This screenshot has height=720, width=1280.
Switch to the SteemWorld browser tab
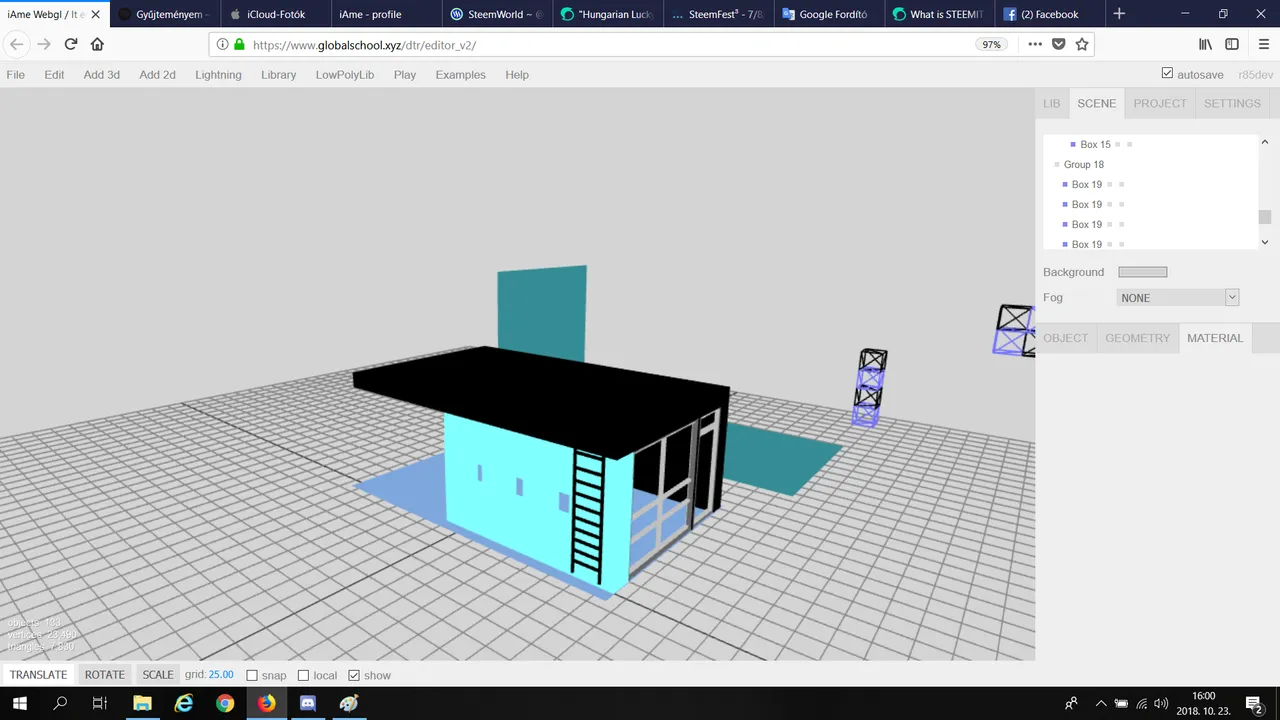point(495,14)
